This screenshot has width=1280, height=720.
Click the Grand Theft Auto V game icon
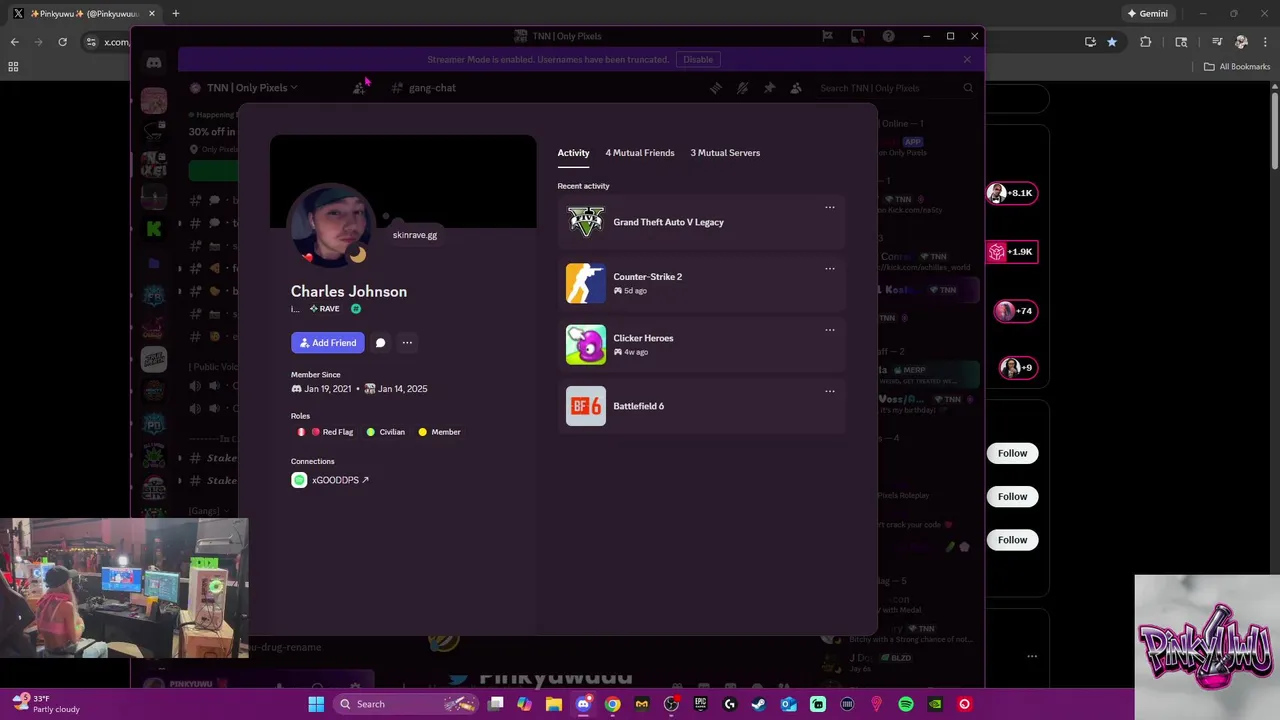(586, 222)
